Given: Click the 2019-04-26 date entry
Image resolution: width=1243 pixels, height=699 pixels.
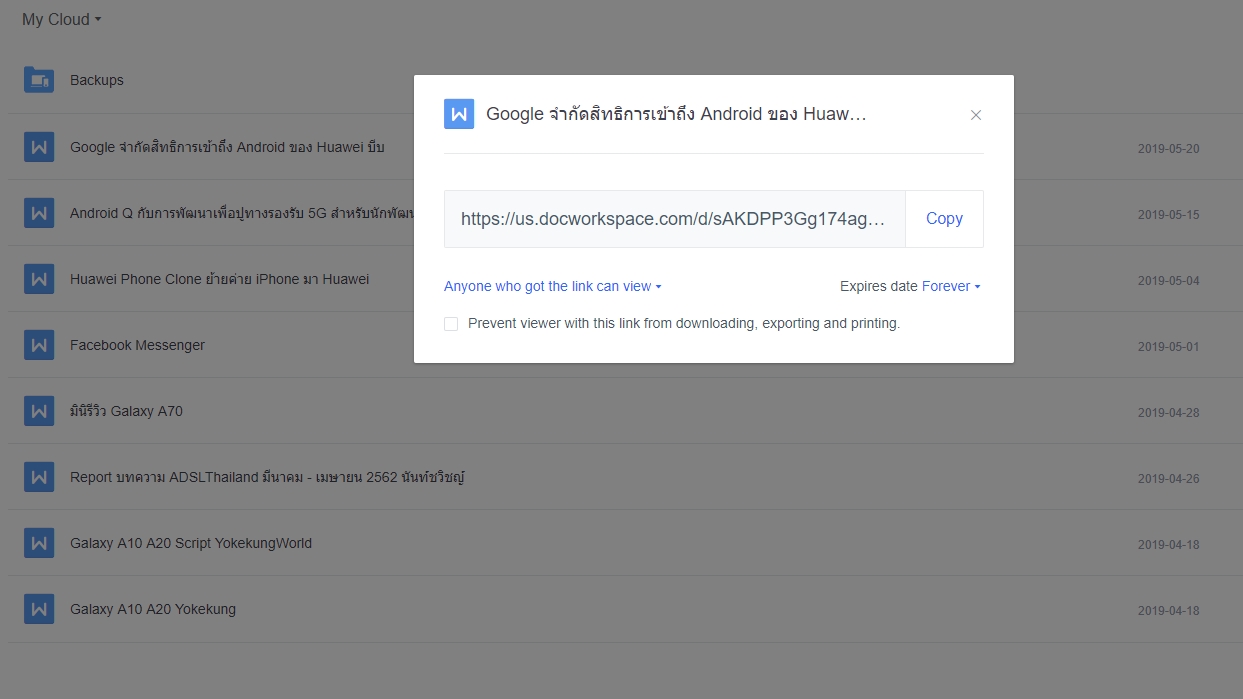Looking at the screenshot, I should [x=1168, y=479].
